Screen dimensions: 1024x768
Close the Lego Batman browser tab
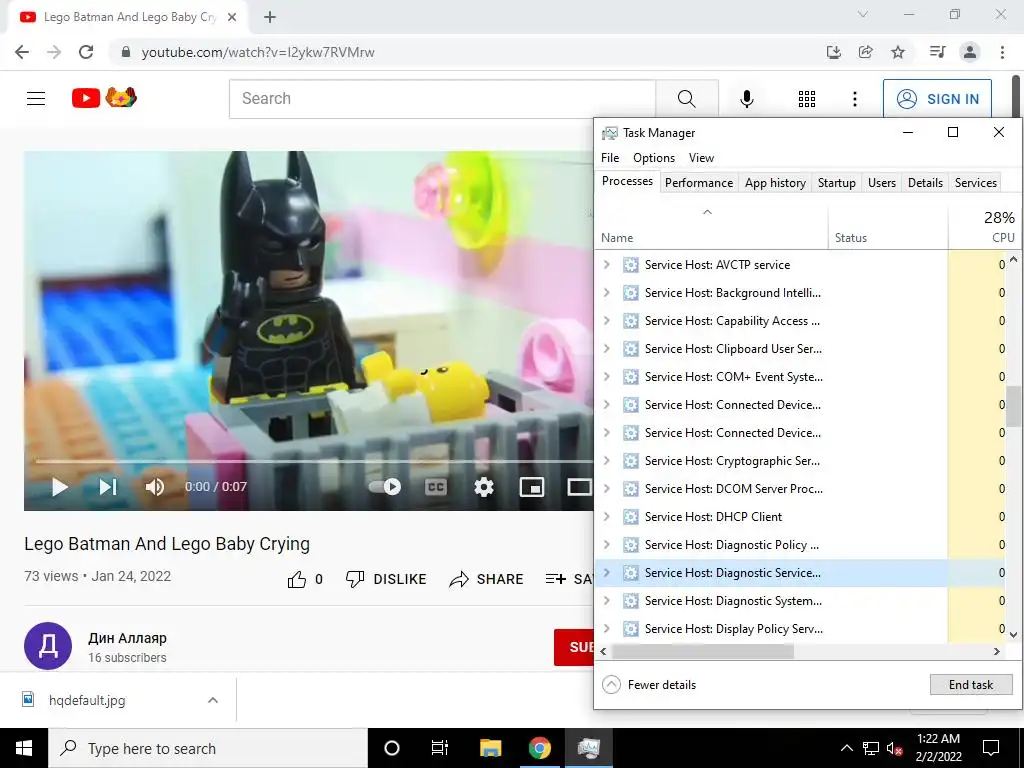(232, 17)
